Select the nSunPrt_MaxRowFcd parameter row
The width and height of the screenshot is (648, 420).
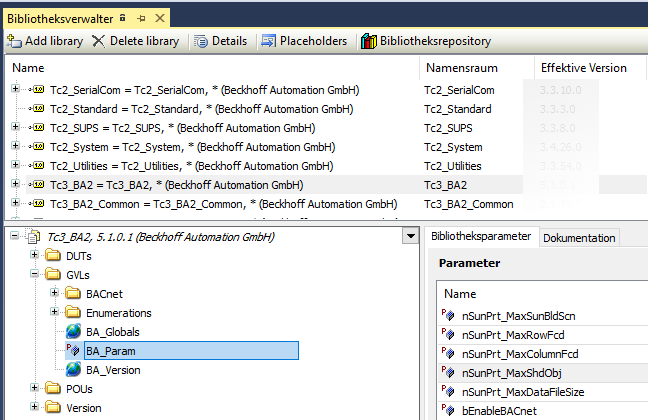(542, 335)
